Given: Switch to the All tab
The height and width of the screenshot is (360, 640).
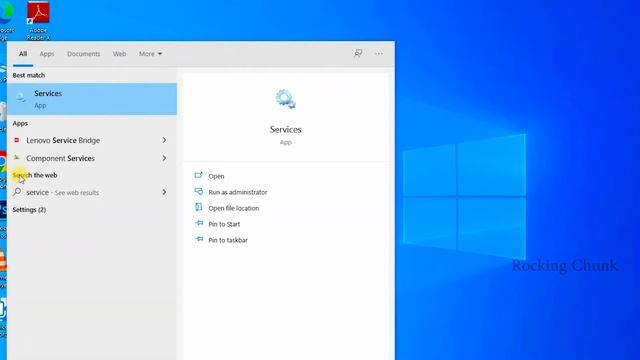Looking at the screenshot, I should pos(23,54).
